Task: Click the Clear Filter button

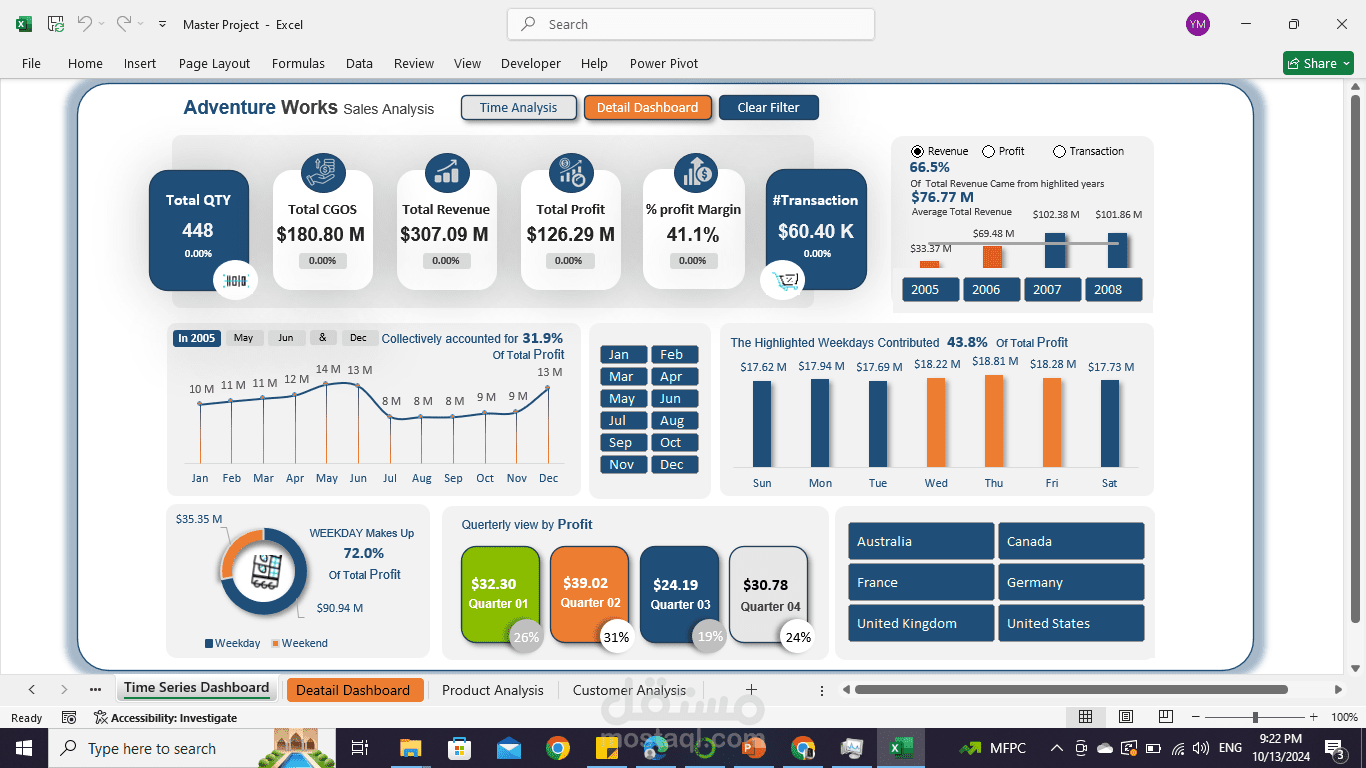Action: (x=769, y=108)
